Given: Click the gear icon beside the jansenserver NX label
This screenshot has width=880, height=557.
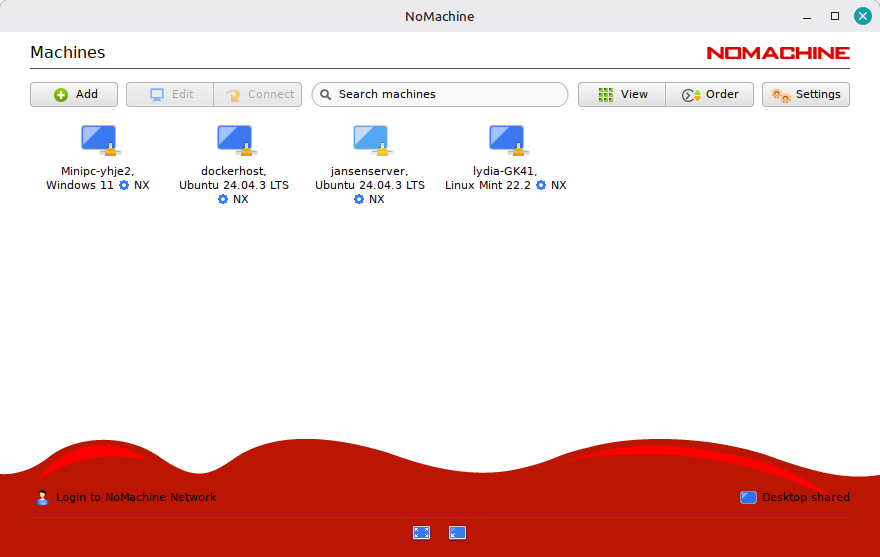Looking at the screenshot, I should pos(359,199).
